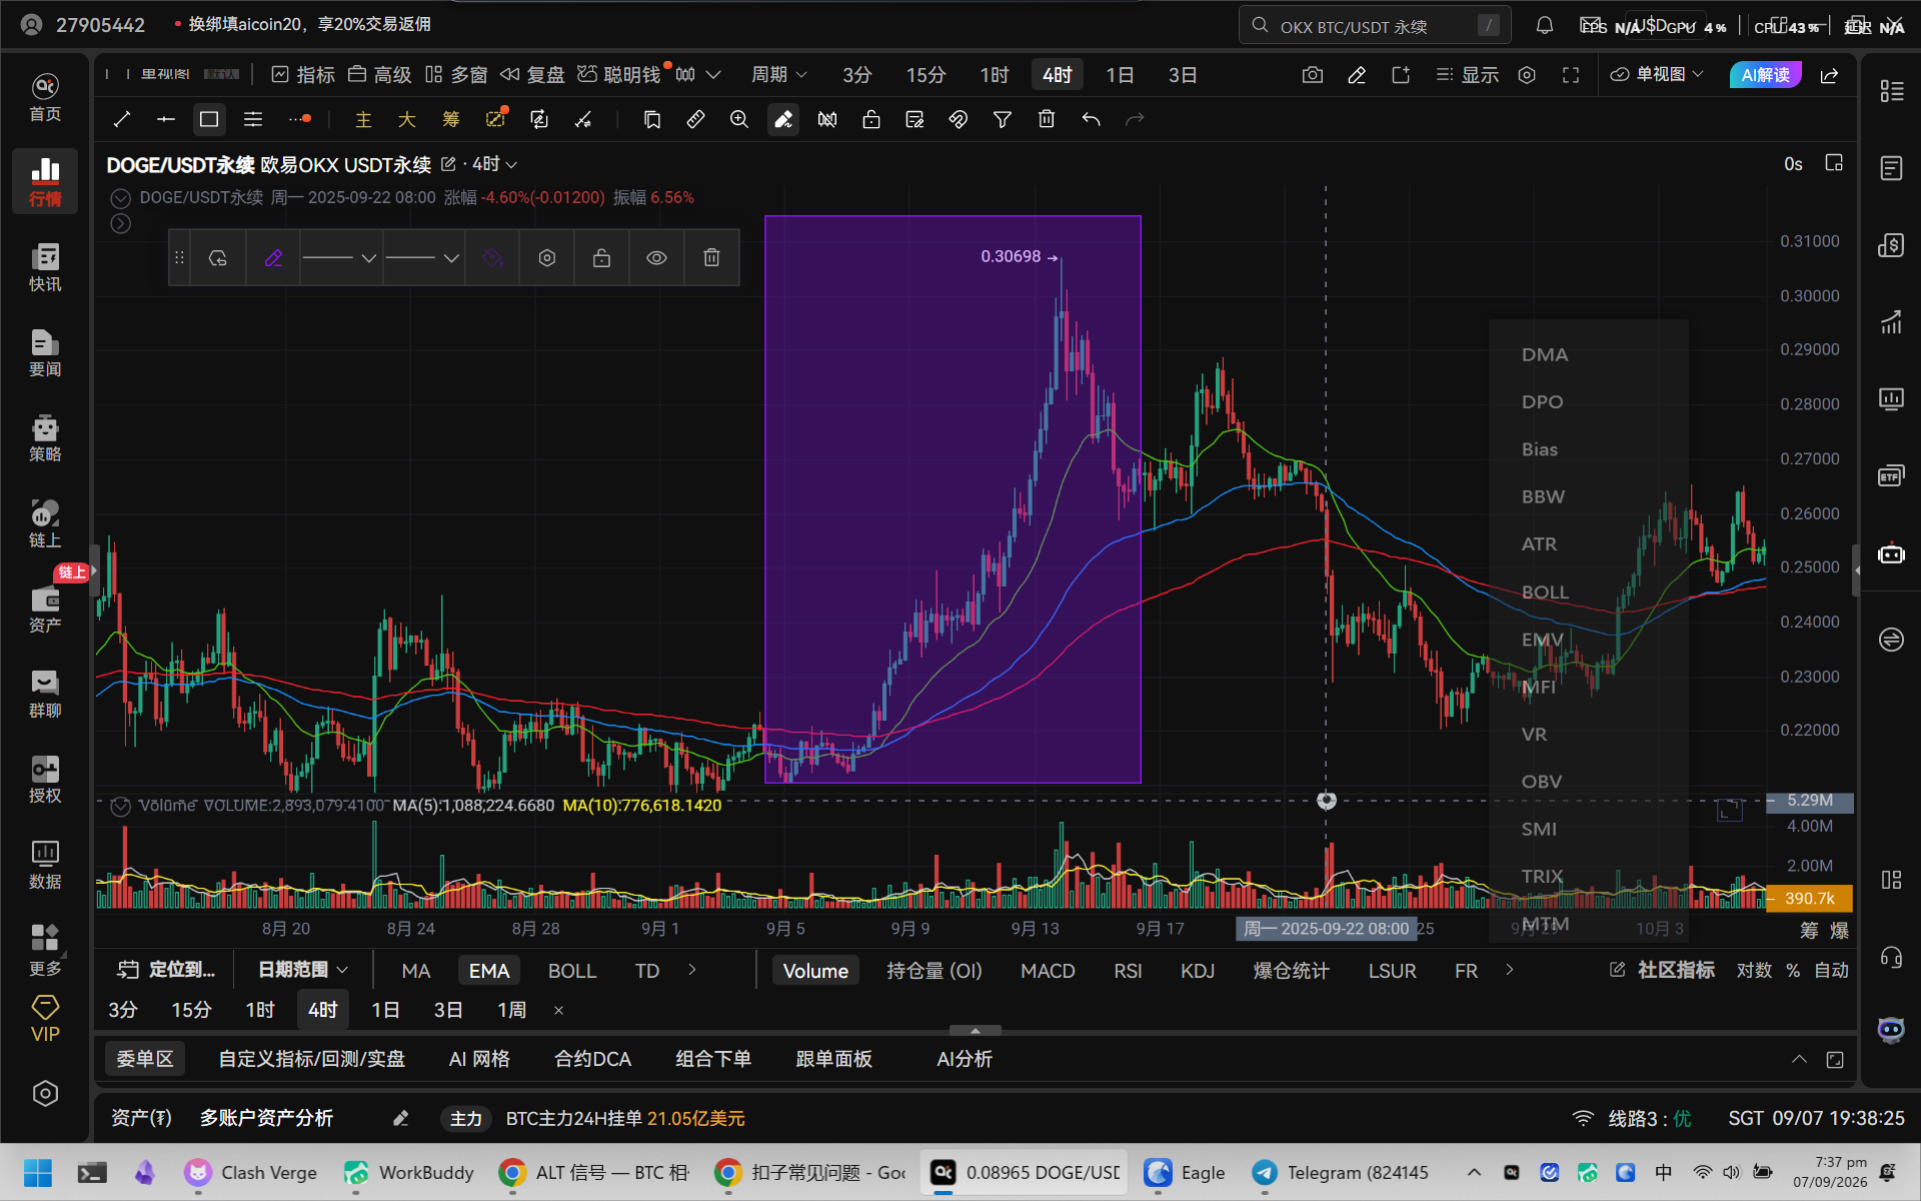
Task: Open 社区指标 community indicators
Action: [x=1662, y=970]
